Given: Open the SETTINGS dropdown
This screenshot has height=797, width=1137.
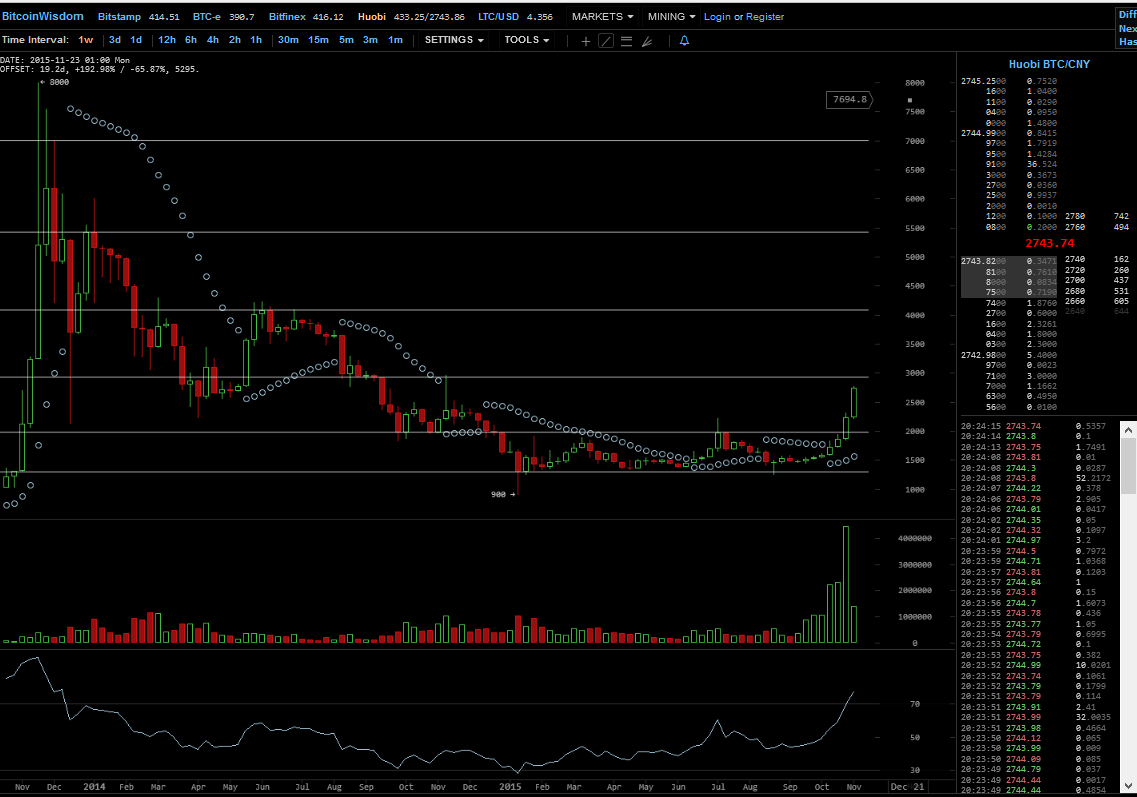Looking at the screenshot, I should [x=454, y=40].
